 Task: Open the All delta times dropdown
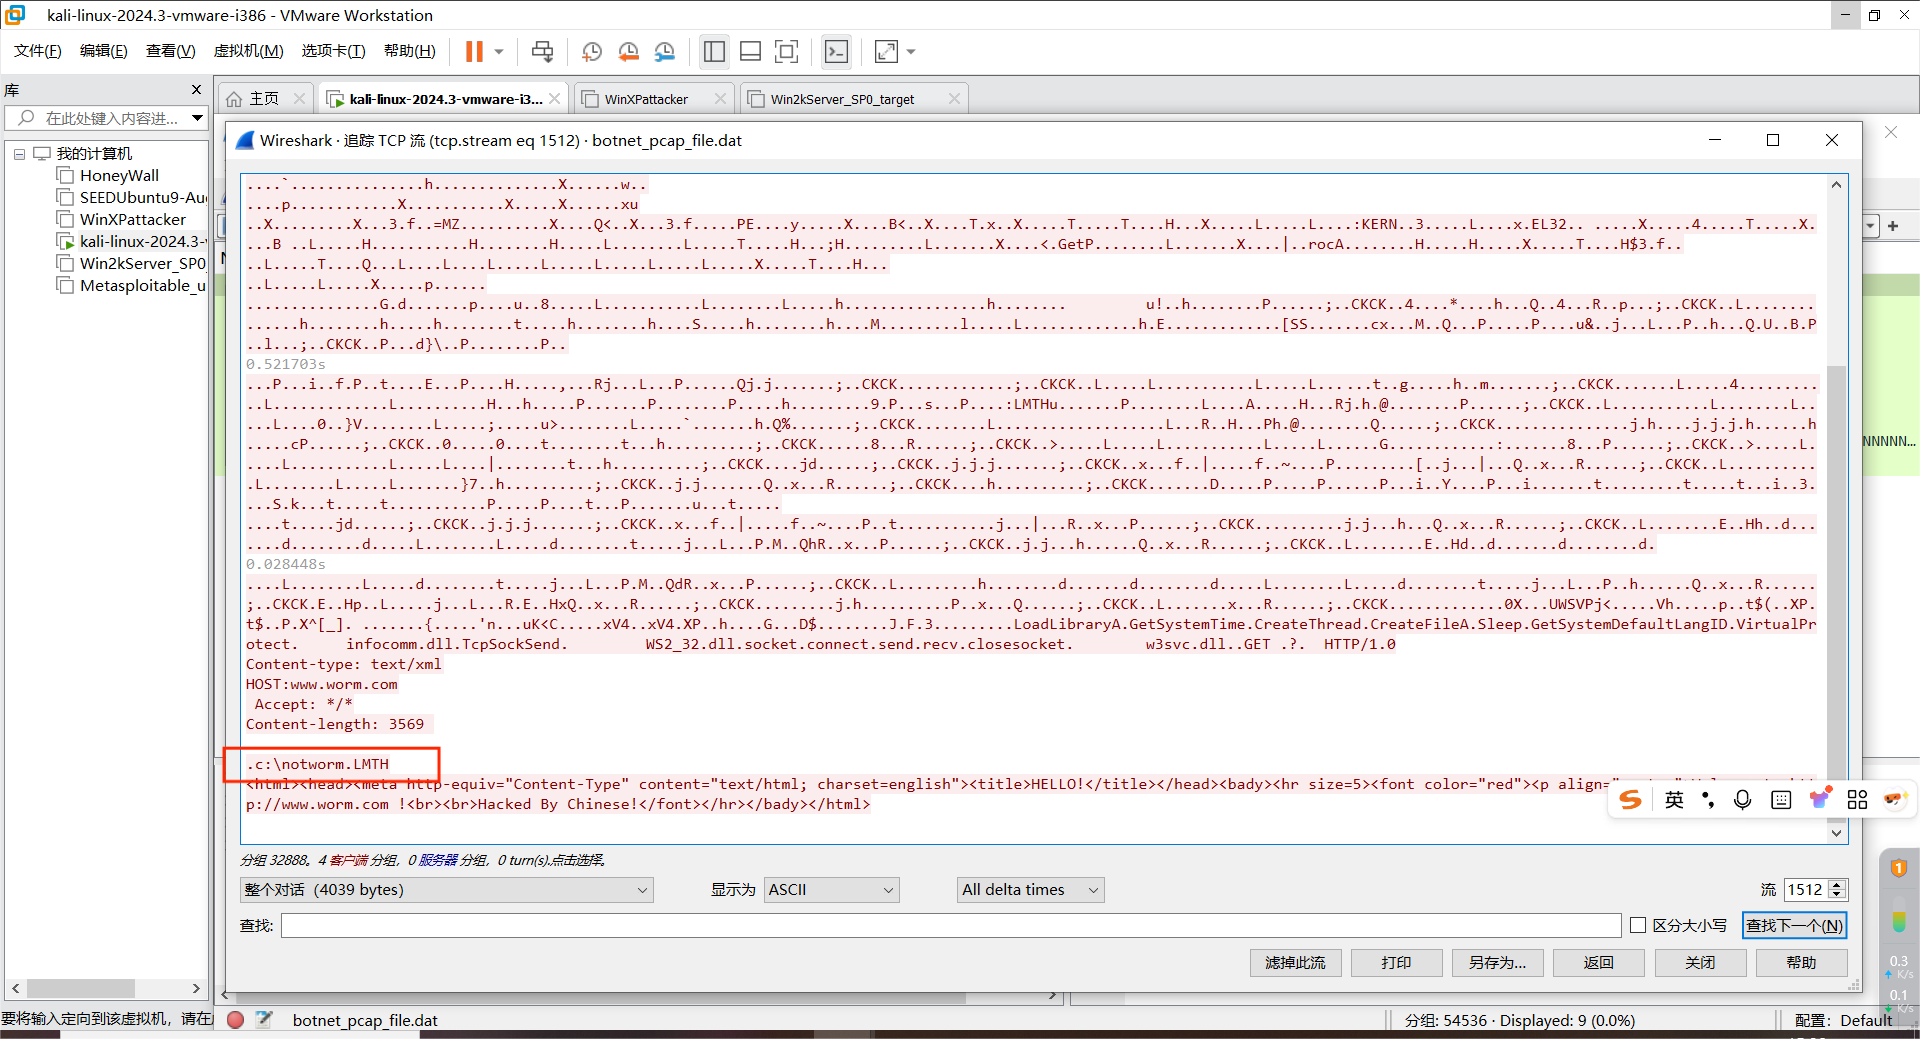pos(1031,890)
